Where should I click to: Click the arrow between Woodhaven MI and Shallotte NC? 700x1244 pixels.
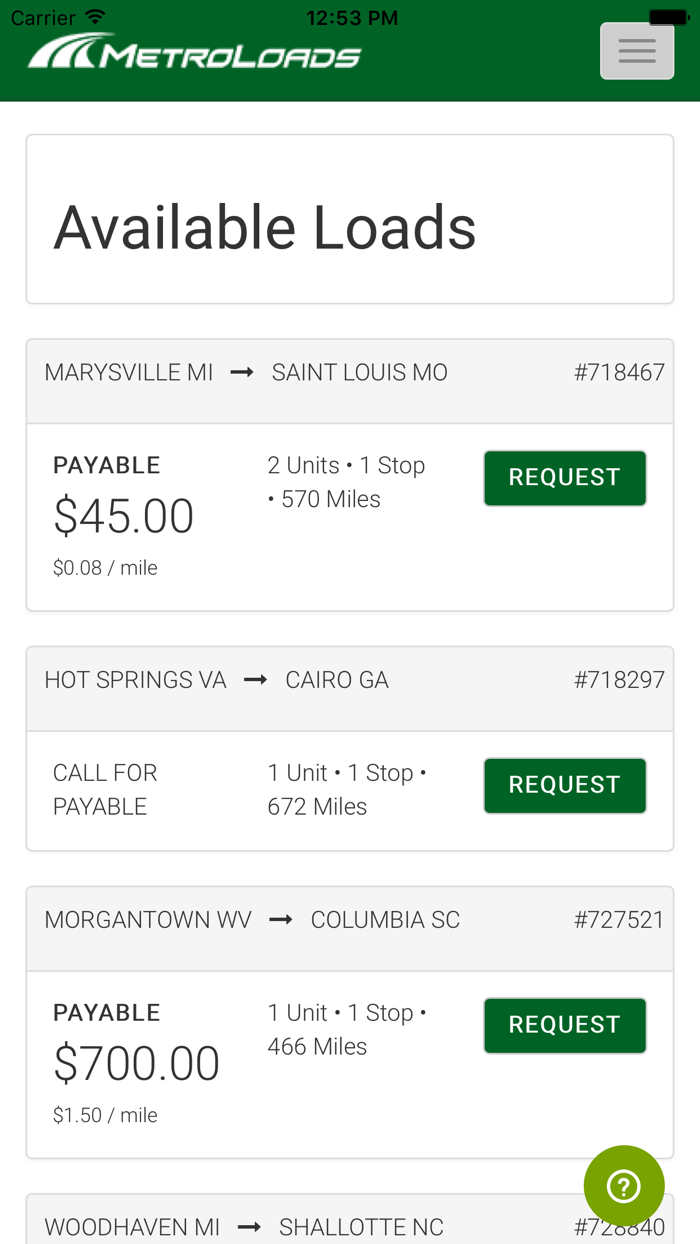pos(249,1226)
